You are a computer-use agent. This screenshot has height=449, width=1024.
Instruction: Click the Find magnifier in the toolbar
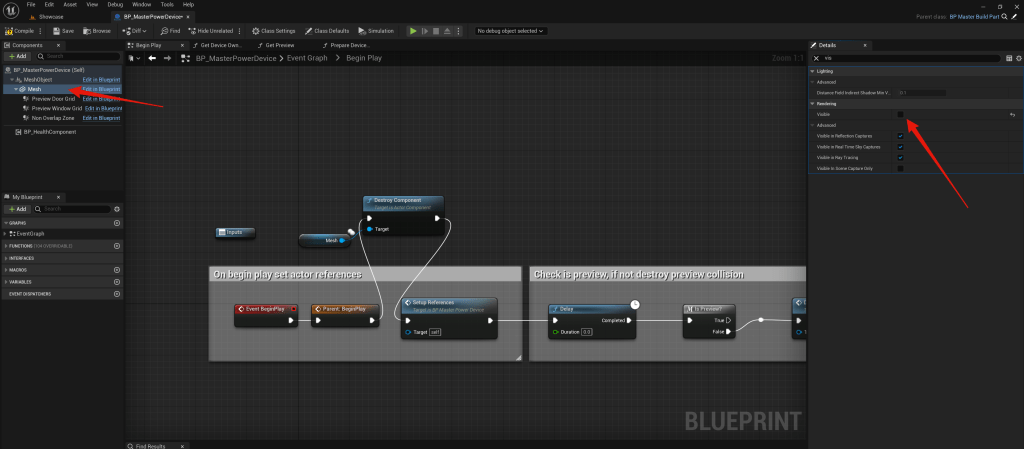[x=170, y=31]
